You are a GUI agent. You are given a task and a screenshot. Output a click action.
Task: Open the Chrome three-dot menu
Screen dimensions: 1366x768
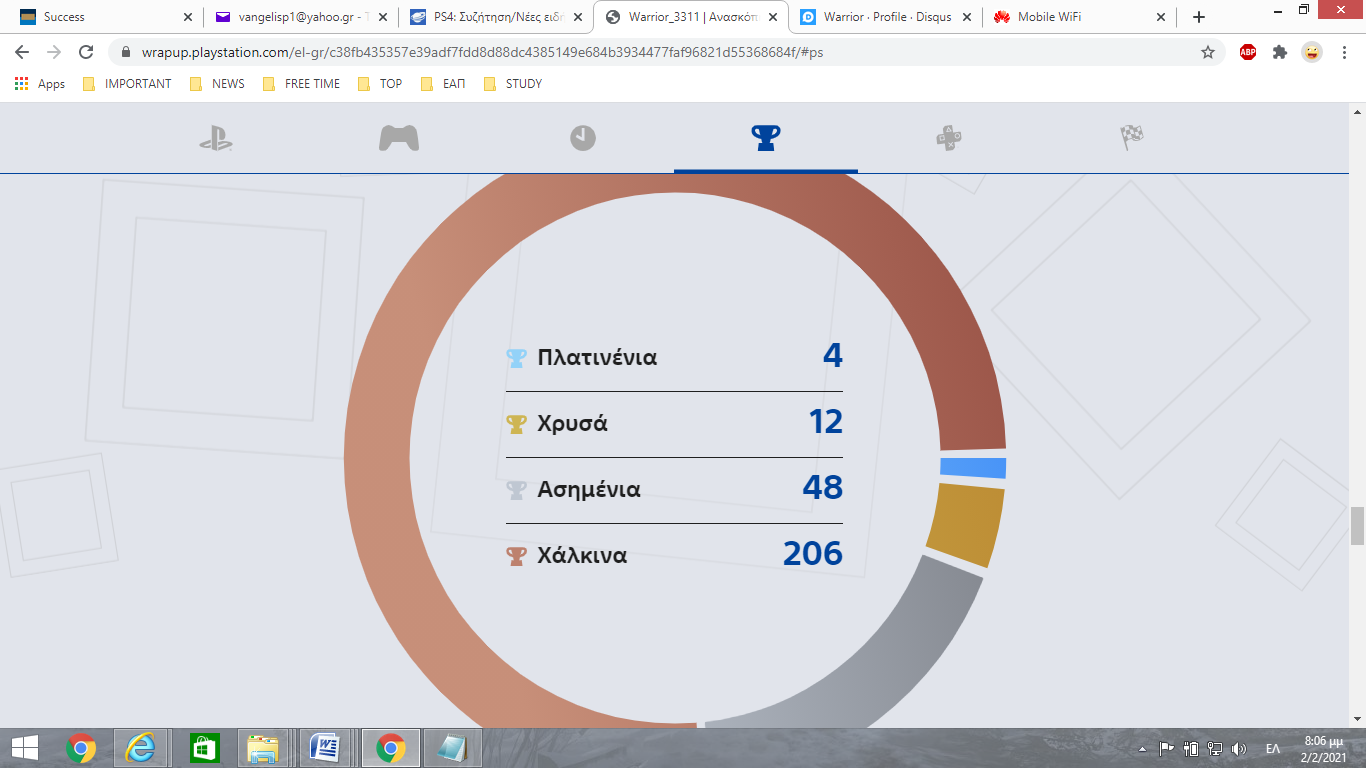pos(1344,52)
